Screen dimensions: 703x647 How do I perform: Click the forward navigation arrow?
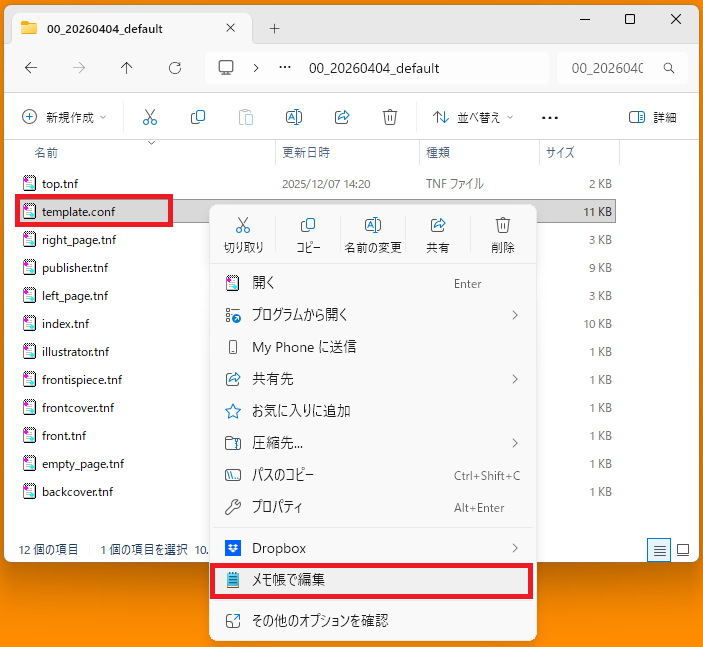pos(79,68)
